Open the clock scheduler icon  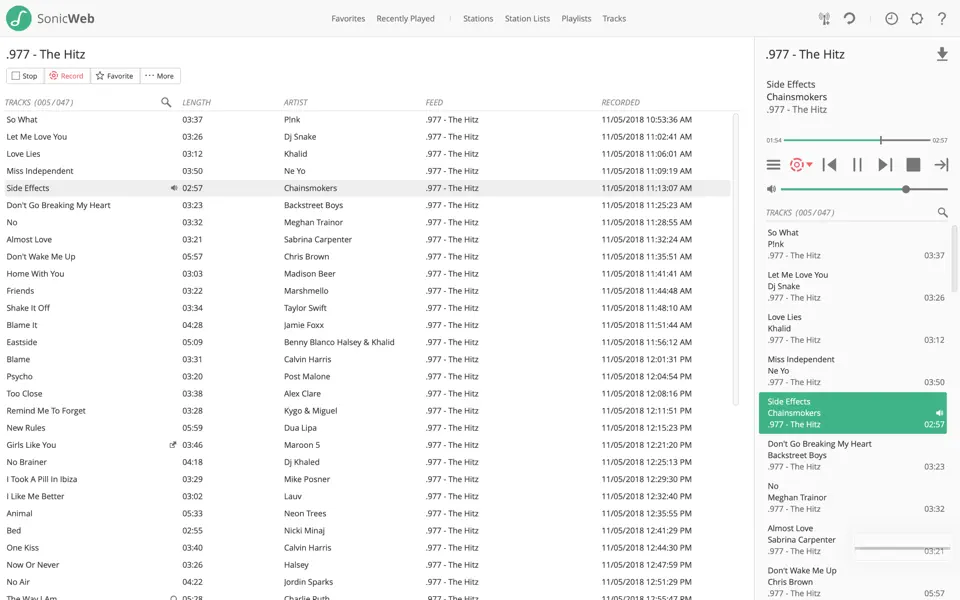click(x=891, y=18)
